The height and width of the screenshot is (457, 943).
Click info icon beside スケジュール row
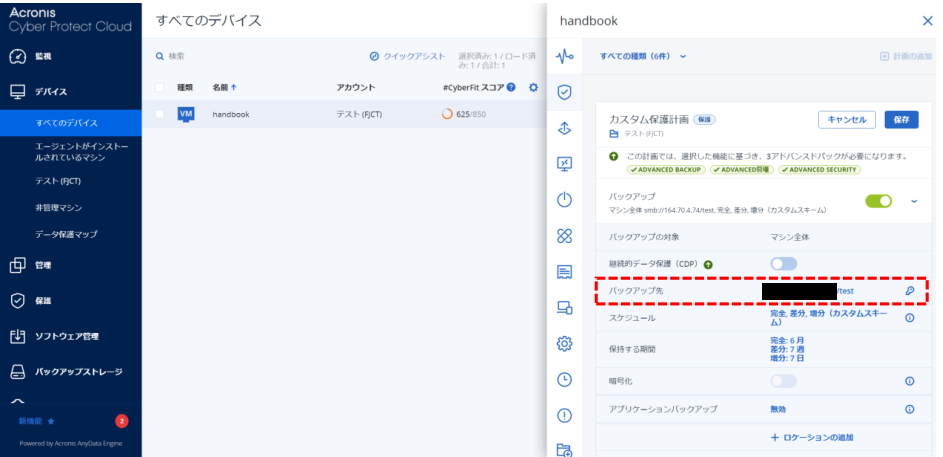(909, 318)
